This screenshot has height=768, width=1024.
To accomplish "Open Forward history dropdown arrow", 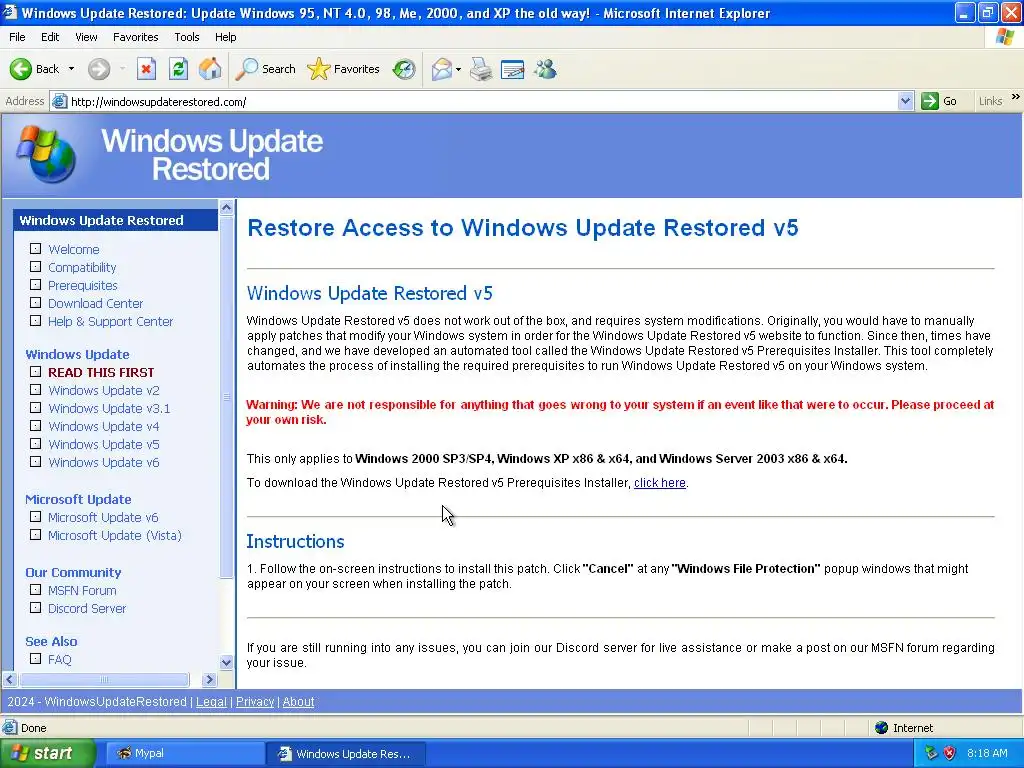I will pyautogui.click(x=122, y=69).
